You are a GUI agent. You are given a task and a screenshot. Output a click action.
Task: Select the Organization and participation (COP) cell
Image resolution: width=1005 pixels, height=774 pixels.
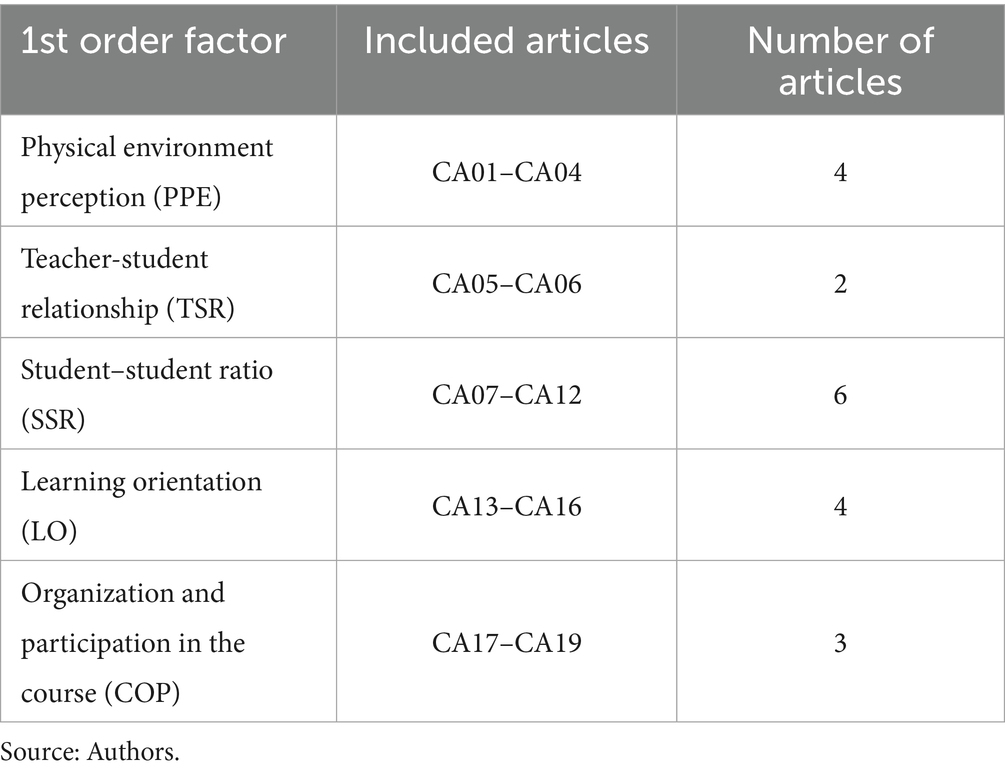click(x=133, y=641)
